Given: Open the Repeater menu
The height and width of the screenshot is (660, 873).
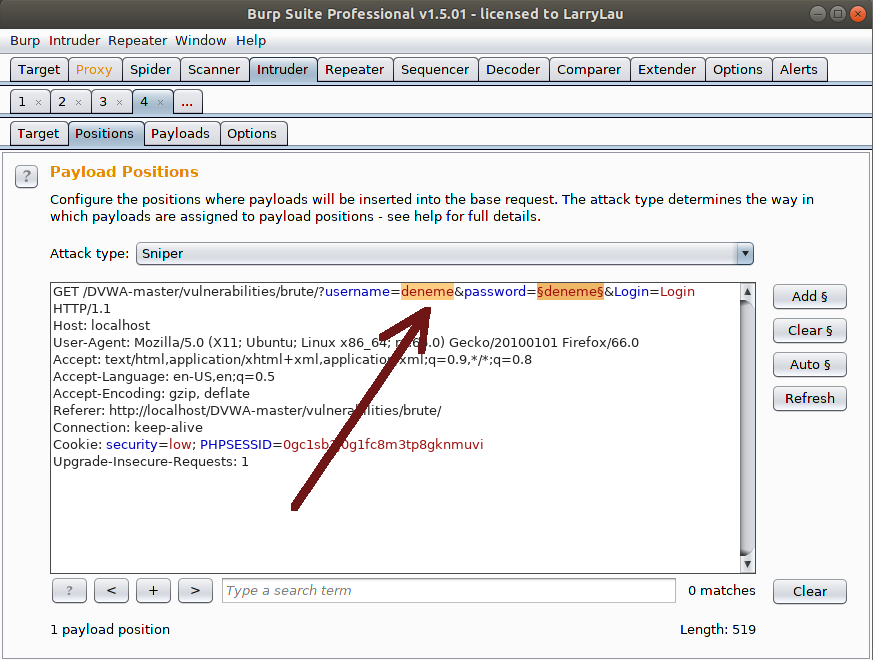Looking at the screenshot, I should pos(138,41).
